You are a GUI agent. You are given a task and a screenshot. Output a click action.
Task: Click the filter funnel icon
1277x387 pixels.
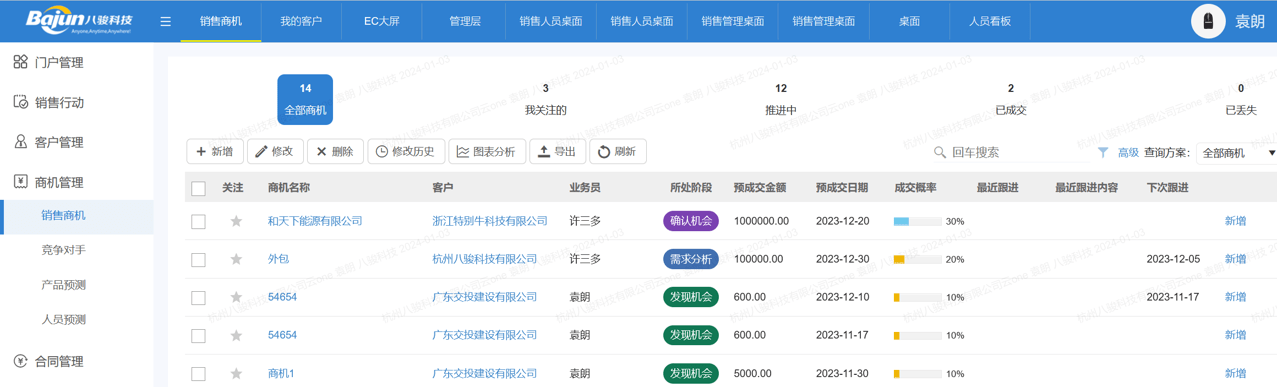click(1103, 152)
